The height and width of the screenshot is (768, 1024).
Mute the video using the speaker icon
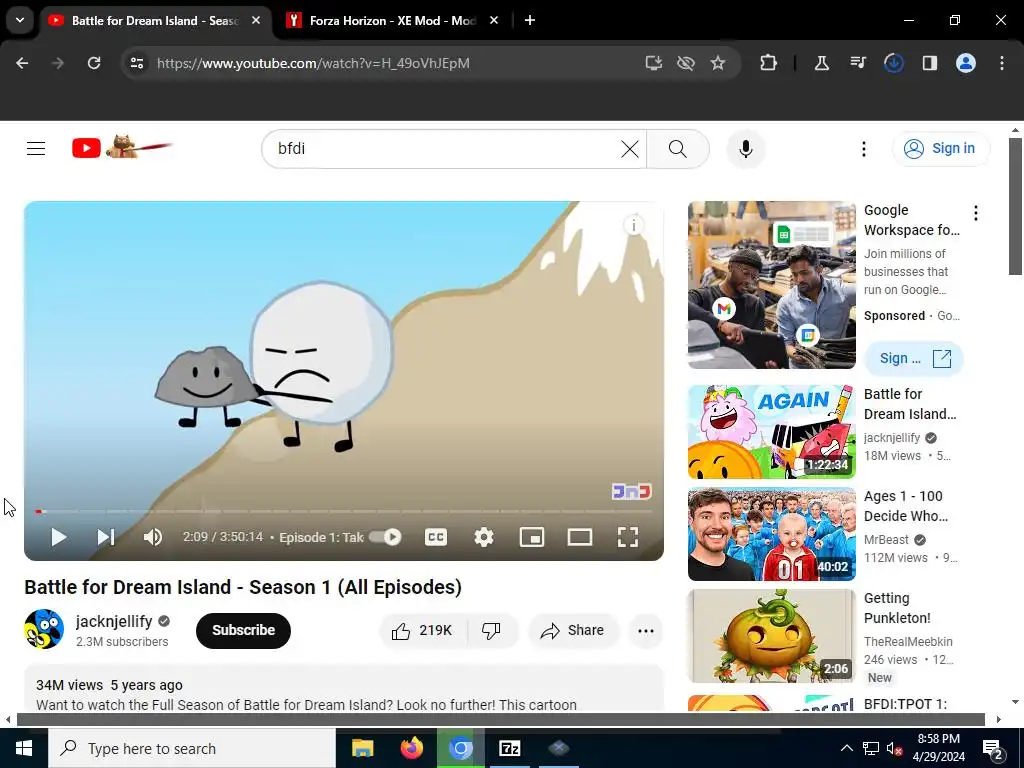(153, 537)
